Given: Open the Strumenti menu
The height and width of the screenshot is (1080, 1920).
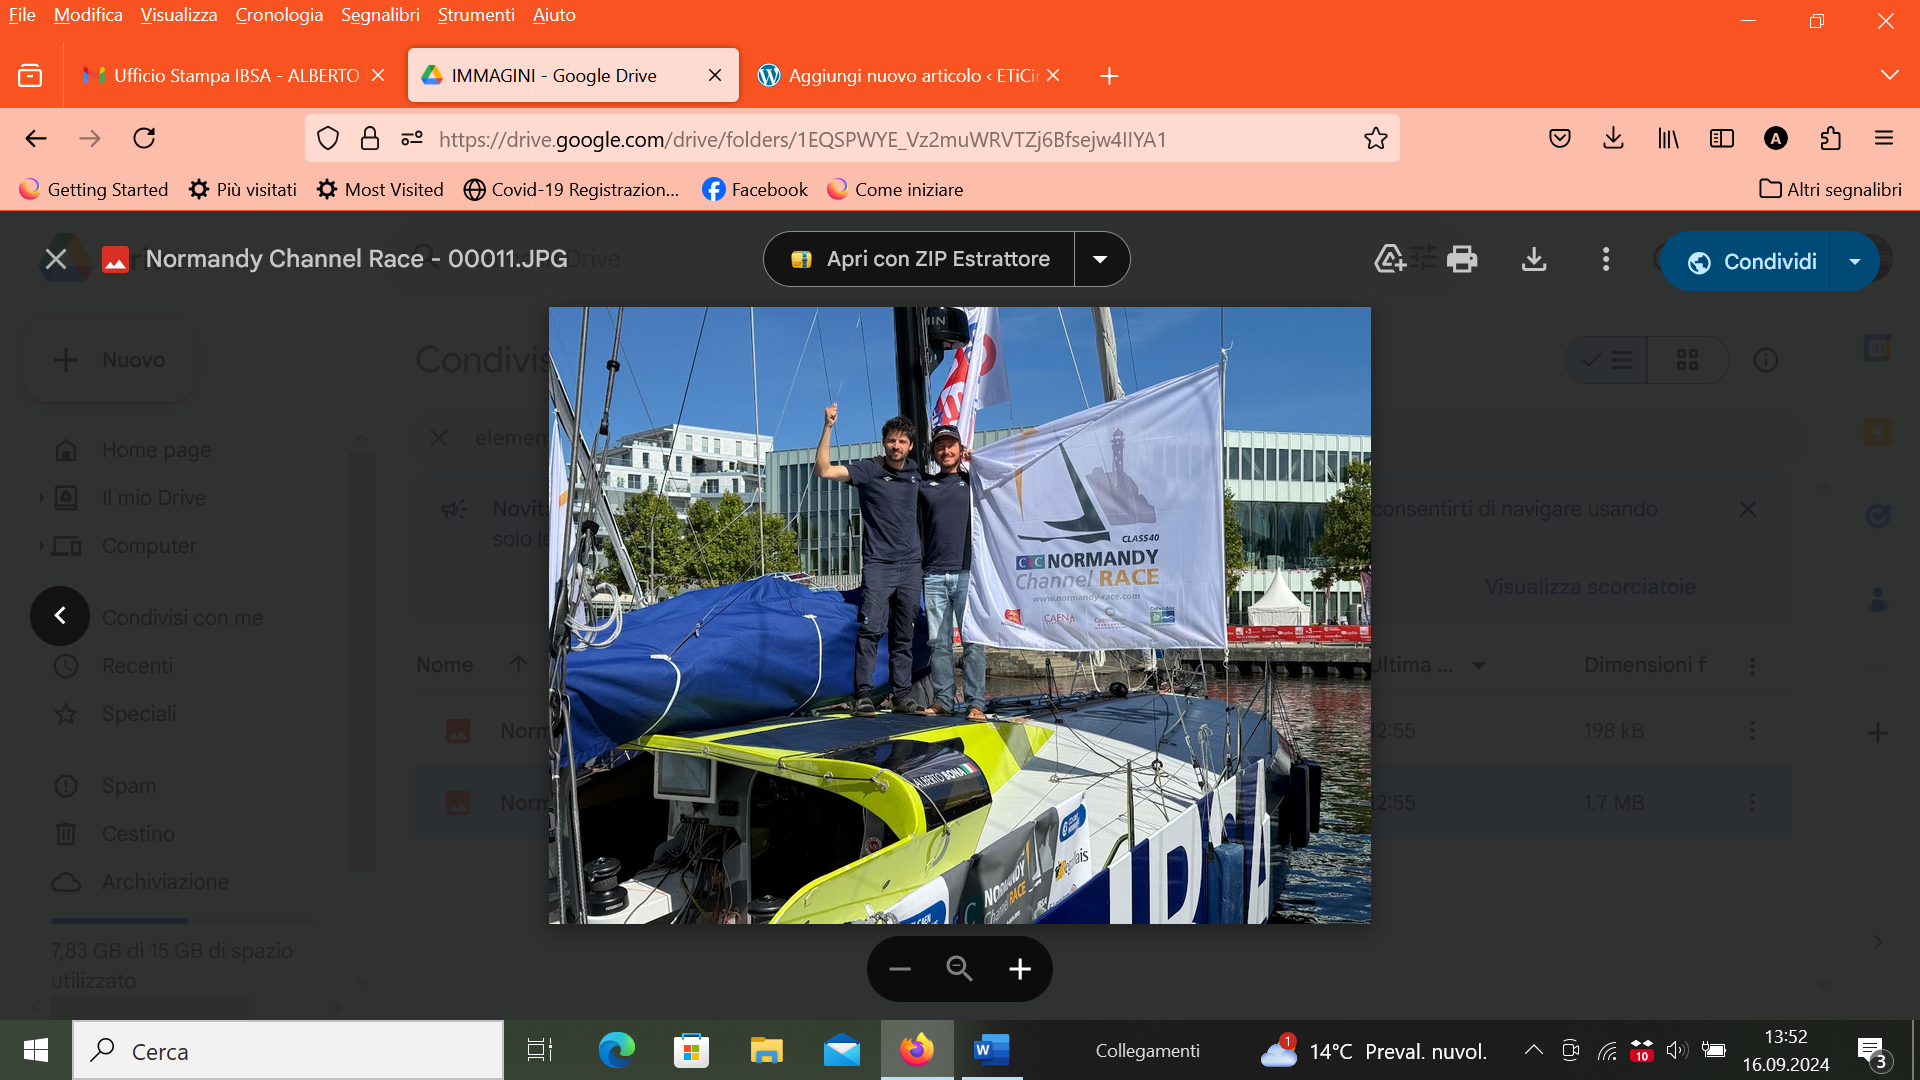Looking at the screenshot, I should (476, 15).
